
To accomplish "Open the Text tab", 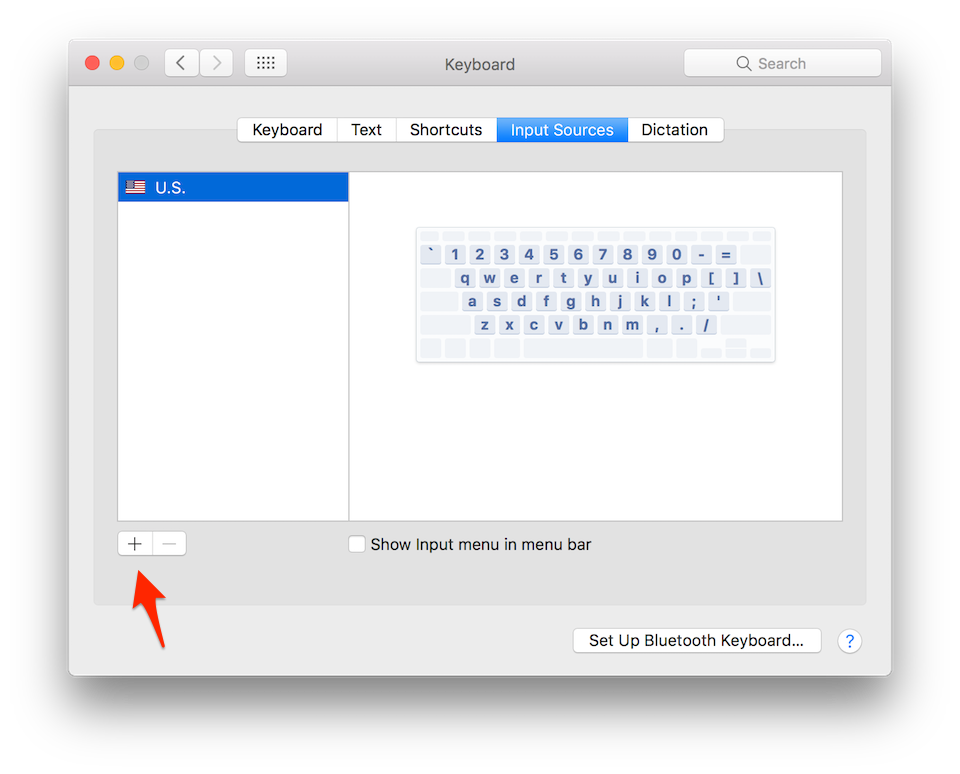I will tap(366, 129).
